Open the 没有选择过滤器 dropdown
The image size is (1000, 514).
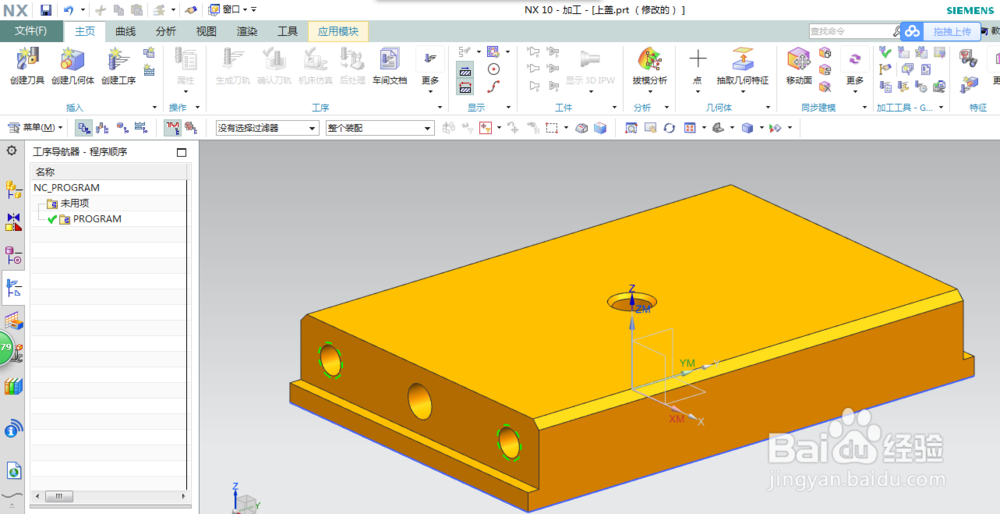coord(267,128)
